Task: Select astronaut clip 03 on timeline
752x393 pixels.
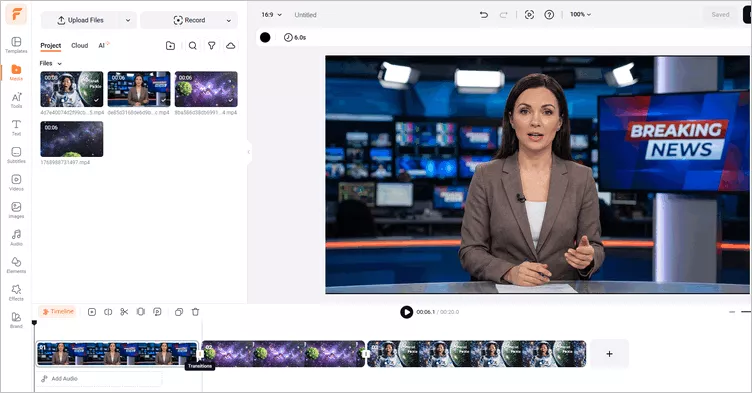Action: (476, 354)
